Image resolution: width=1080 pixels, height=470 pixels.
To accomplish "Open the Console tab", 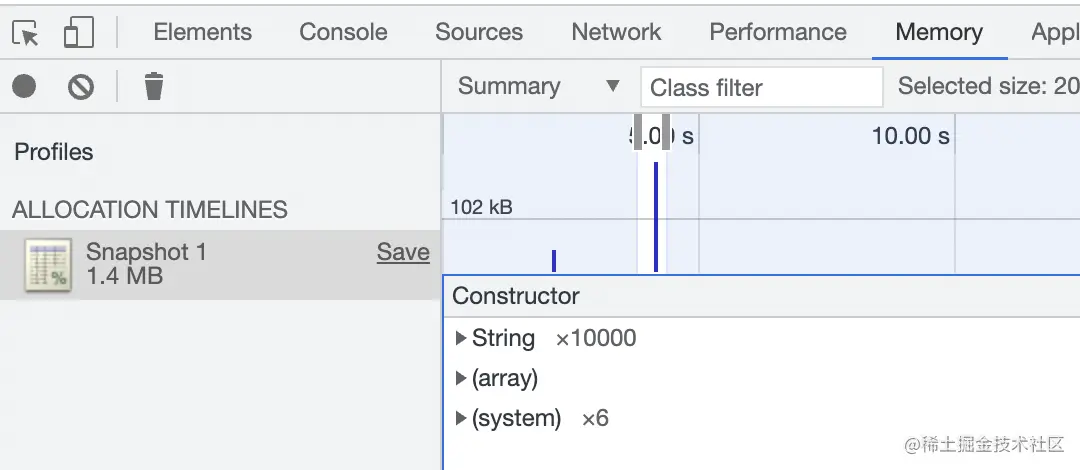I will point(343,32).
